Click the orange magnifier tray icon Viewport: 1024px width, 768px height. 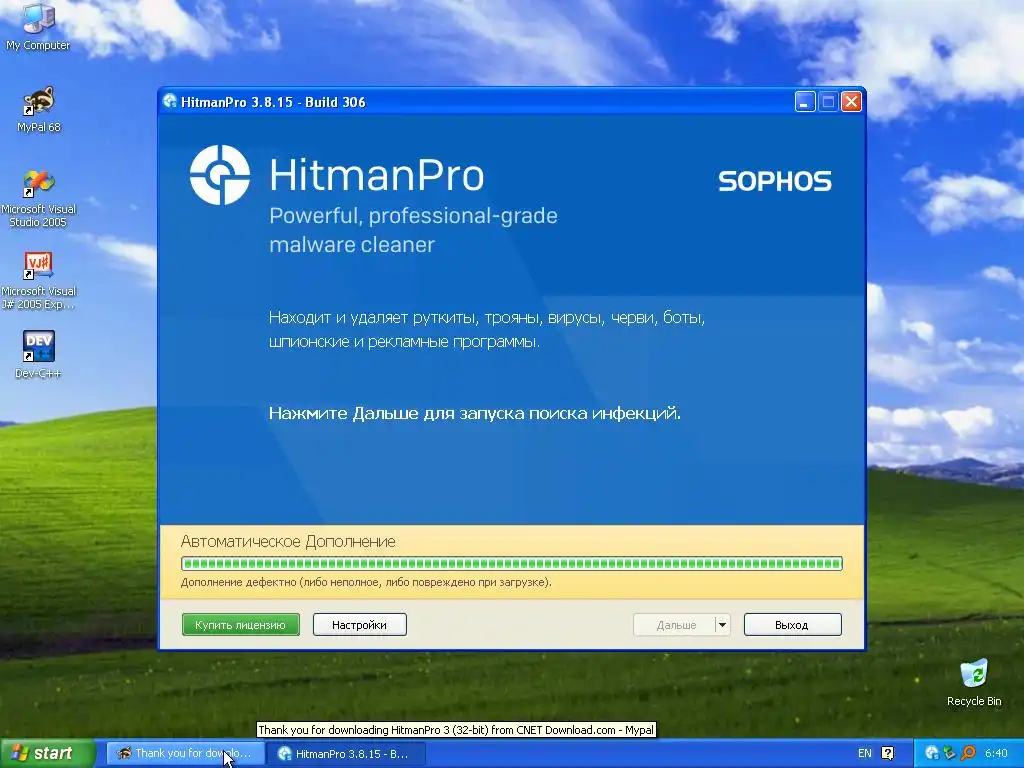pyautogui.click(x=968, y=753)
